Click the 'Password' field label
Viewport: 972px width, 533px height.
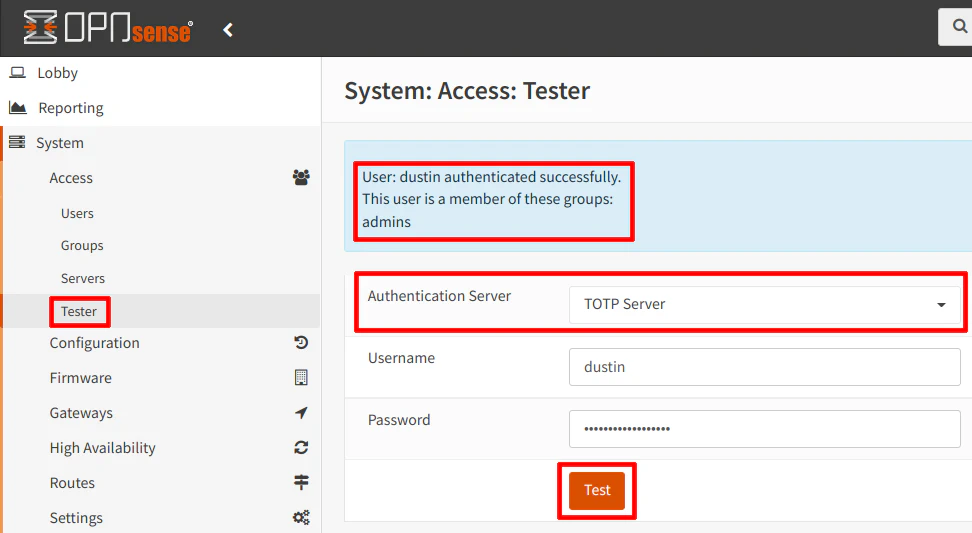coord(399,420)
